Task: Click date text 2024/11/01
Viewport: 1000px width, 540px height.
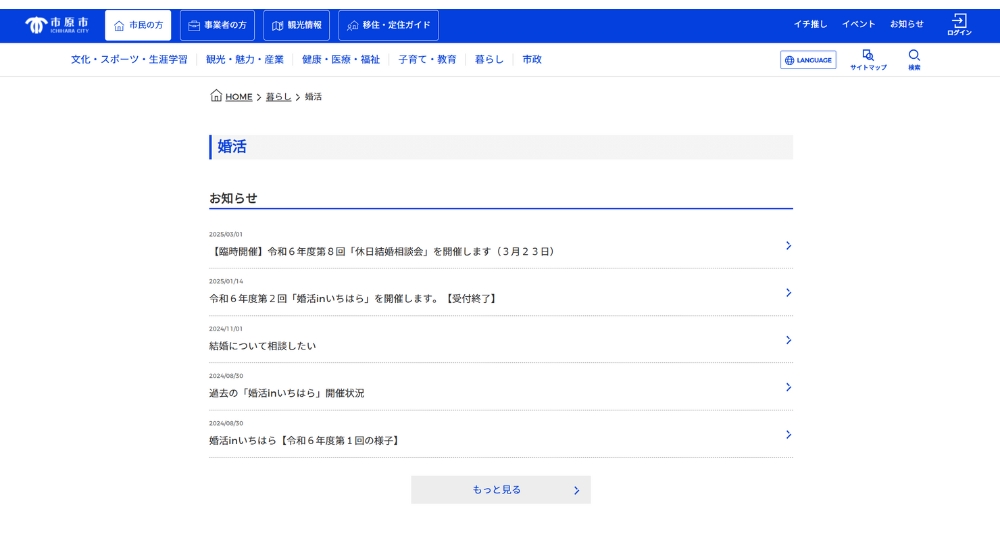Action: [226, 329]
